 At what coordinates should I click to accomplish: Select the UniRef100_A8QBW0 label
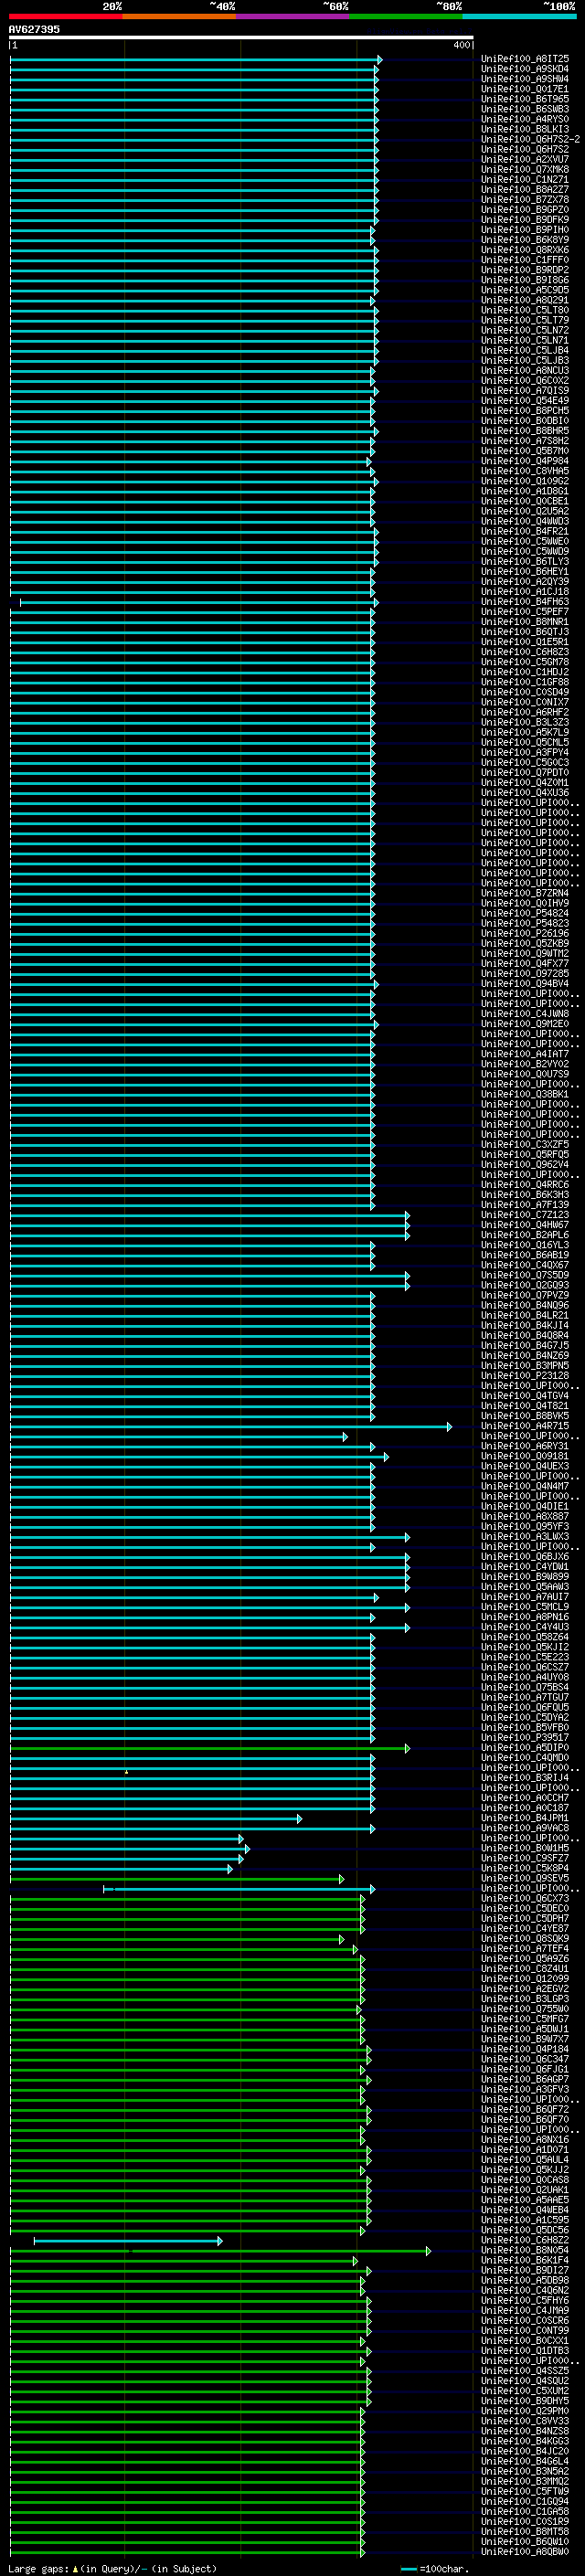click(x=524, y=2551)
